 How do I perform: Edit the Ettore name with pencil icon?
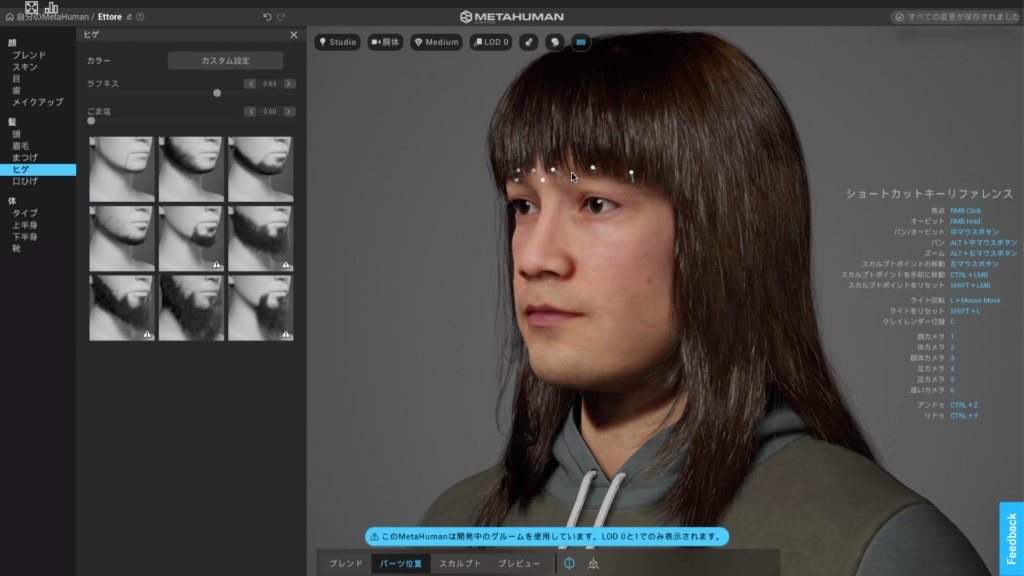tap(129, 17)
